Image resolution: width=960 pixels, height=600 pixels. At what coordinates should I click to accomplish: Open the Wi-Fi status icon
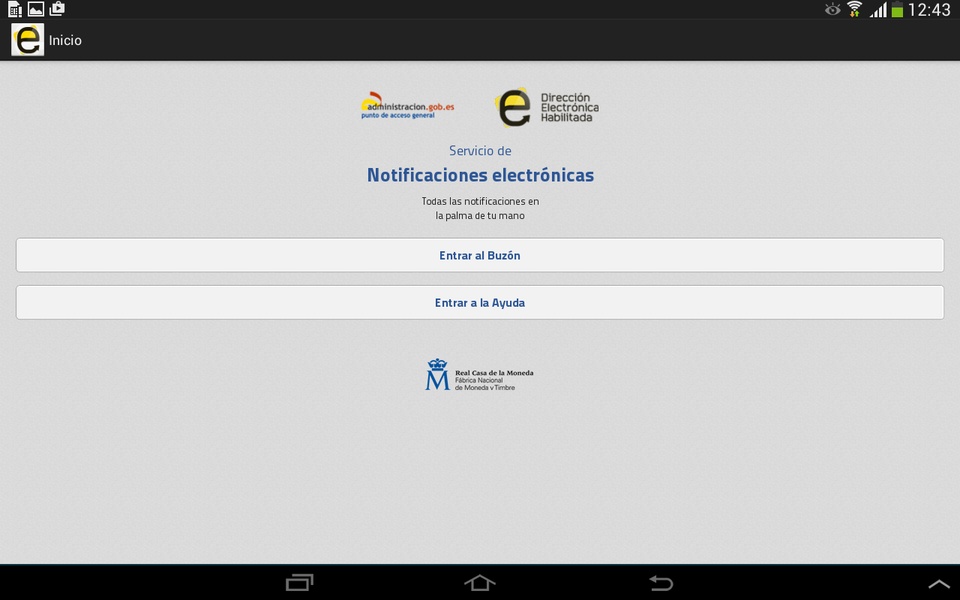click(x=855, y=9)
